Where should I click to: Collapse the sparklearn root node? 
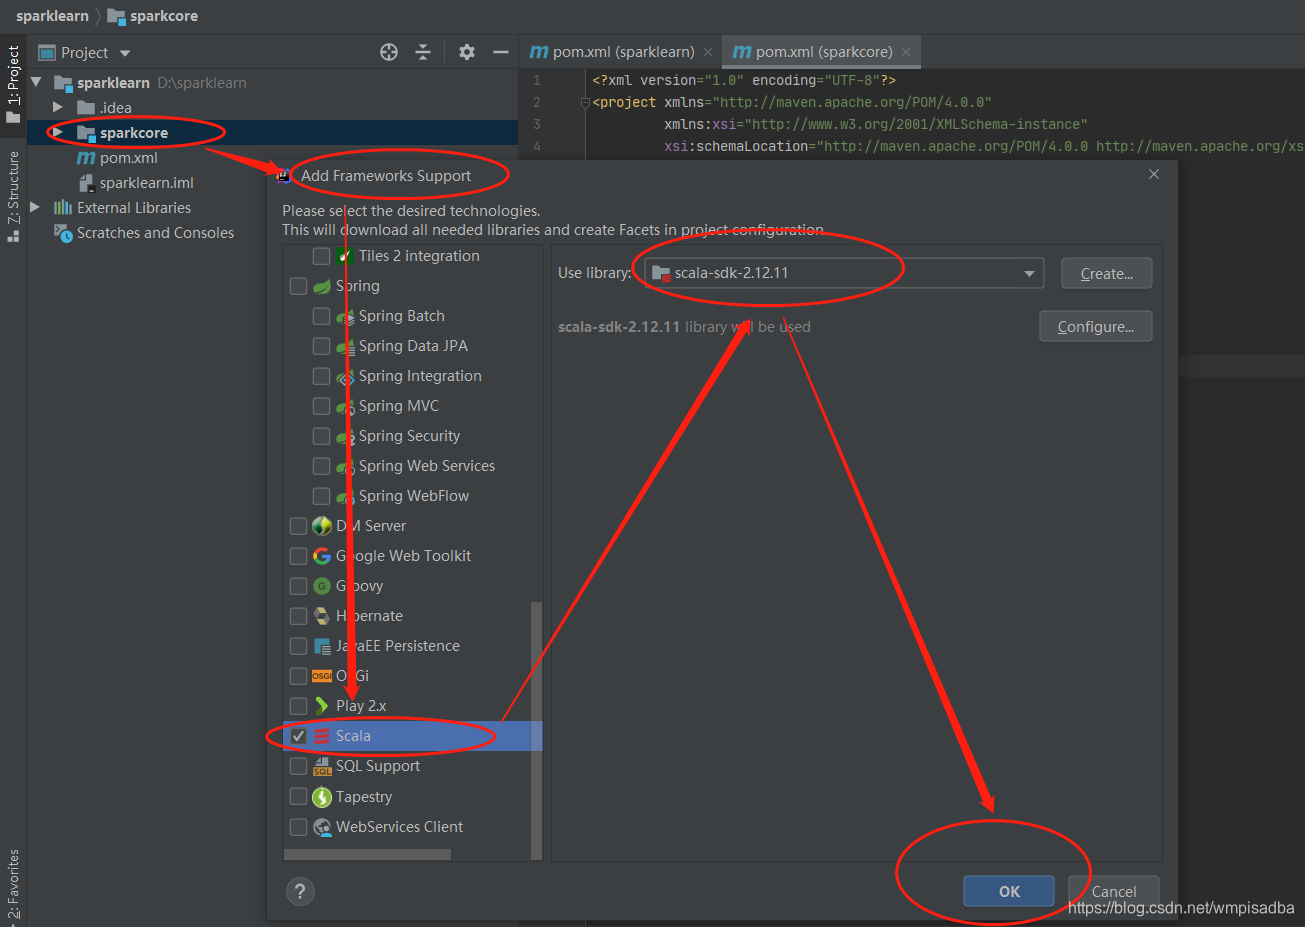[x=36, y=83]
